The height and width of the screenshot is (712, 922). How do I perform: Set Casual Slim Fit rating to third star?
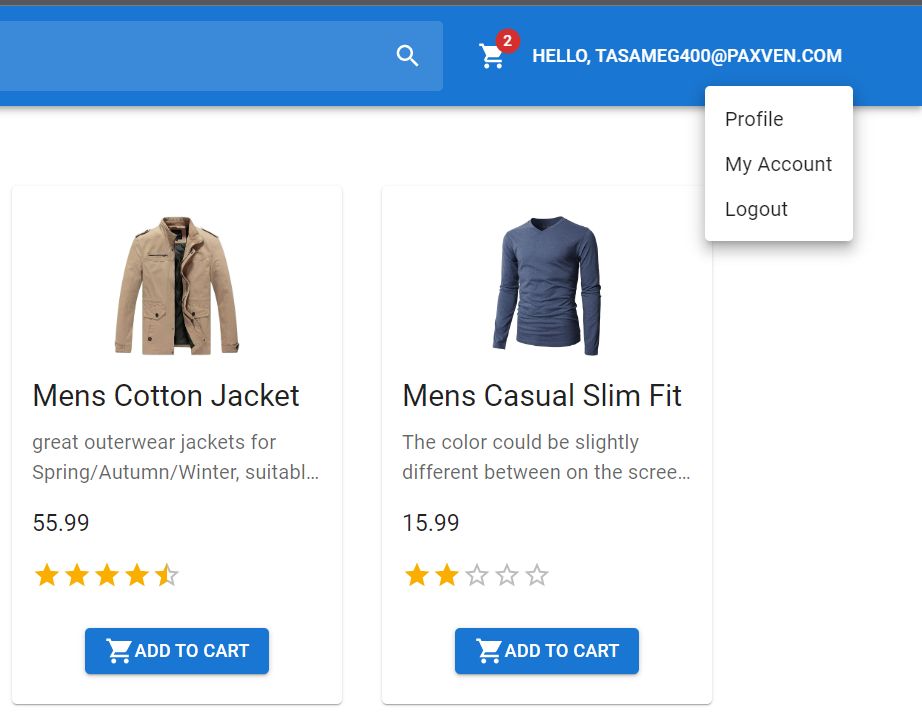pos(477,575)
